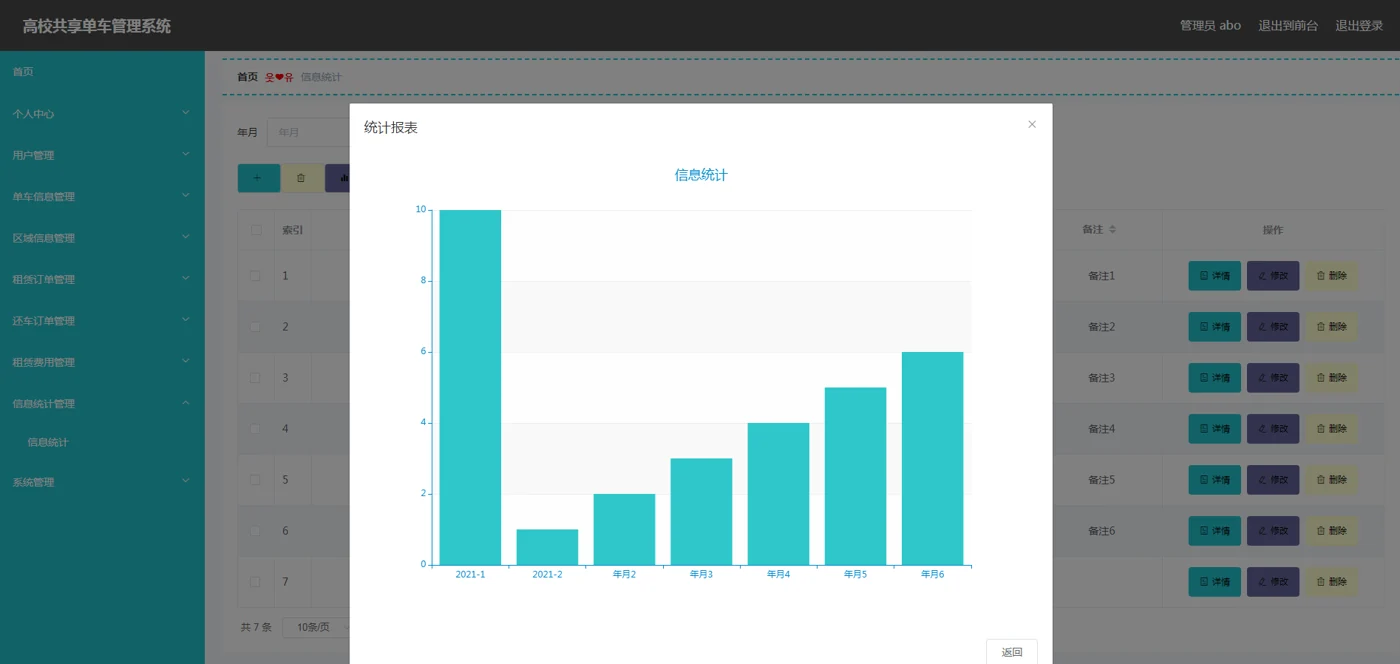Mark the checkbox for row 5

pyautogui.click(x=256, y=479)
